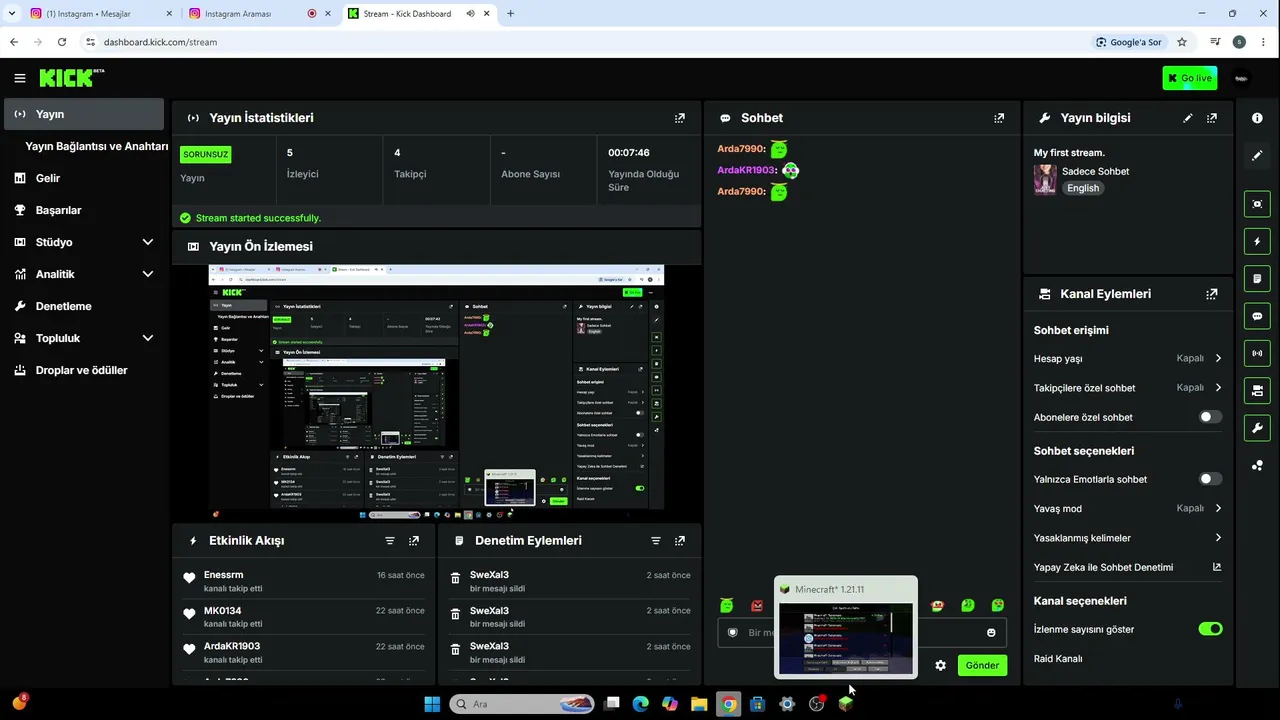This screenshot has width=1280, height=720.
Task: Pop out the Kanal Eylemleri panel
Action: click(x=1212, y=294)
